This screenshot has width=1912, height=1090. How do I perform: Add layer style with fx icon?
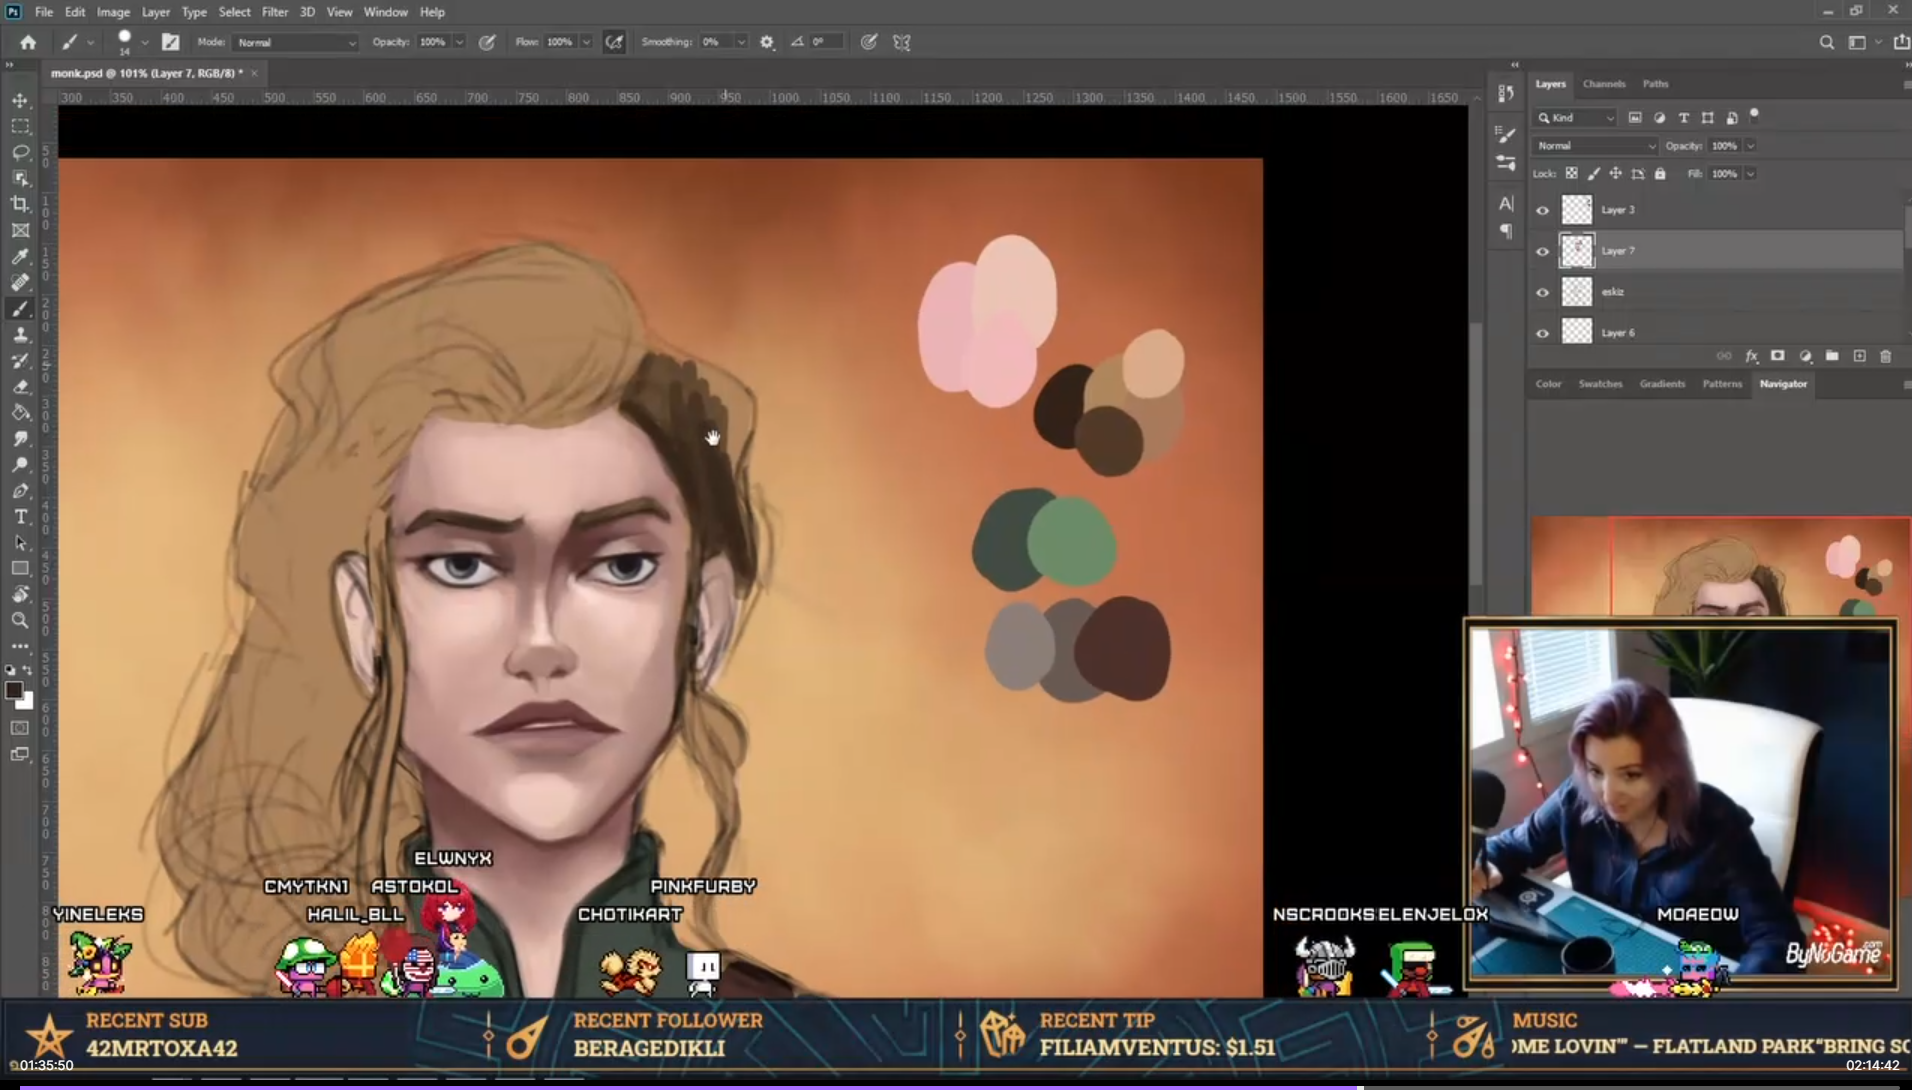point(1751,356)
